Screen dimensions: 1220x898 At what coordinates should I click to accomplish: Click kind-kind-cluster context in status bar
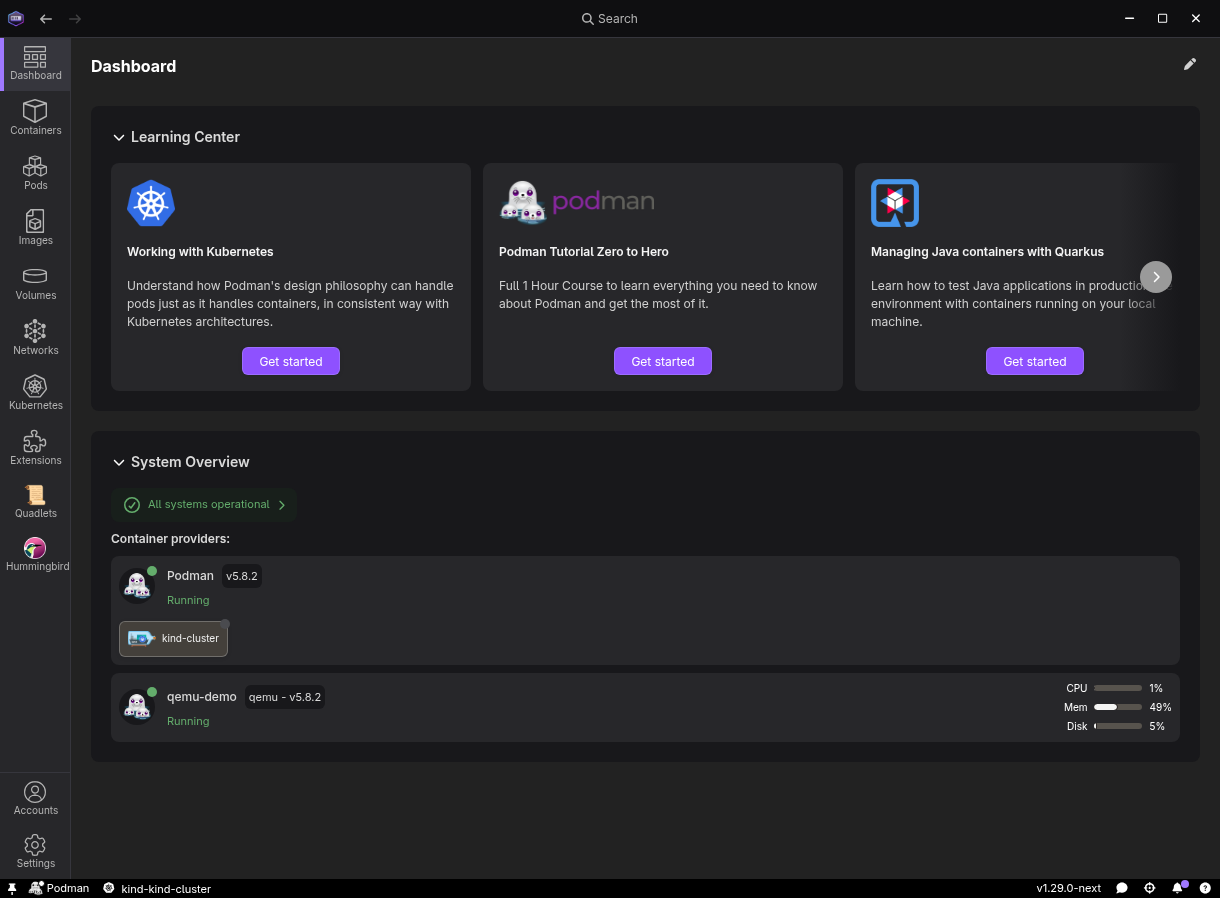[157, 888]
